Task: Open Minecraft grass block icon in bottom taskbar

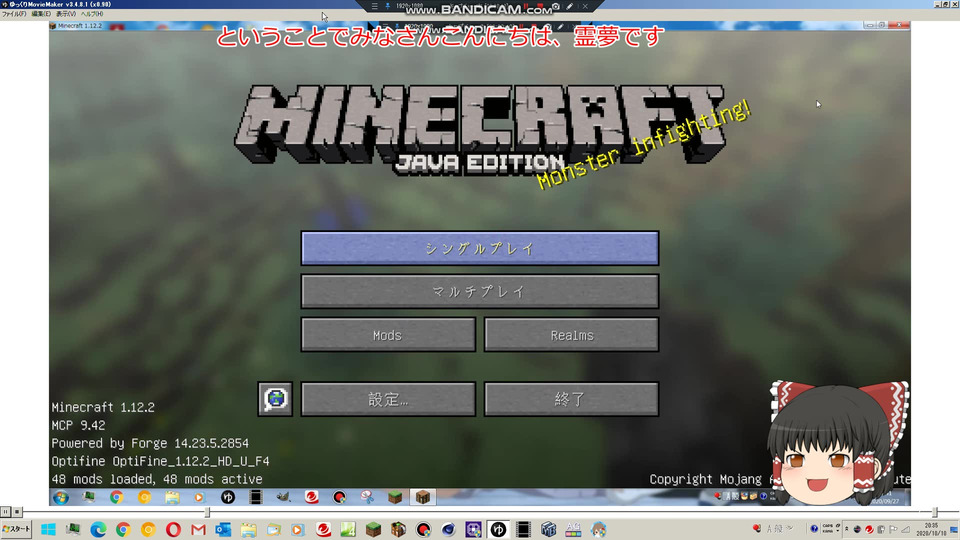Action: coord(373,530)
